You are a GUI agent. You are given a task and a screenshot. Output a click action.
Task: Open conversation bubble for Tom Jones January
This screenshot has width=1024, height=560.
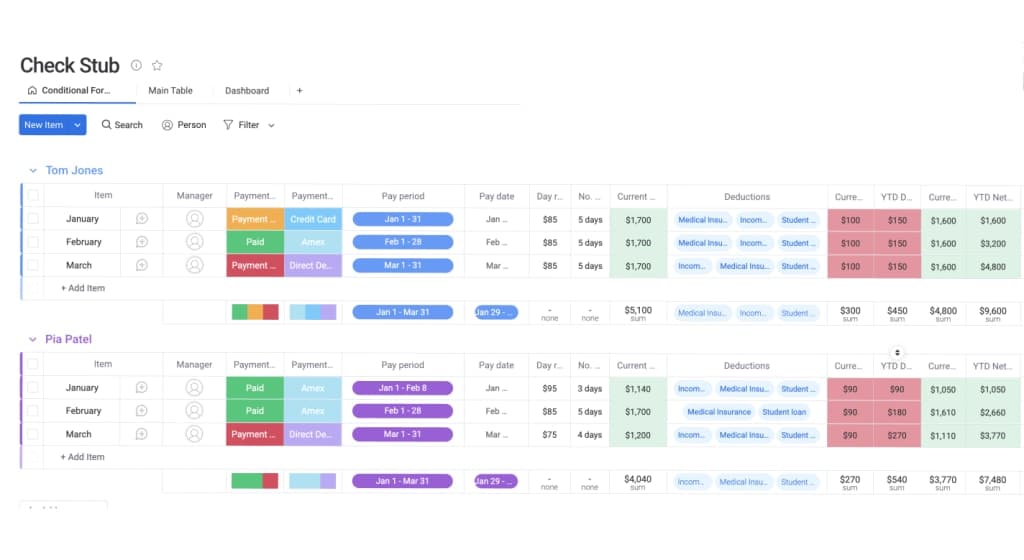pos(142,219)
